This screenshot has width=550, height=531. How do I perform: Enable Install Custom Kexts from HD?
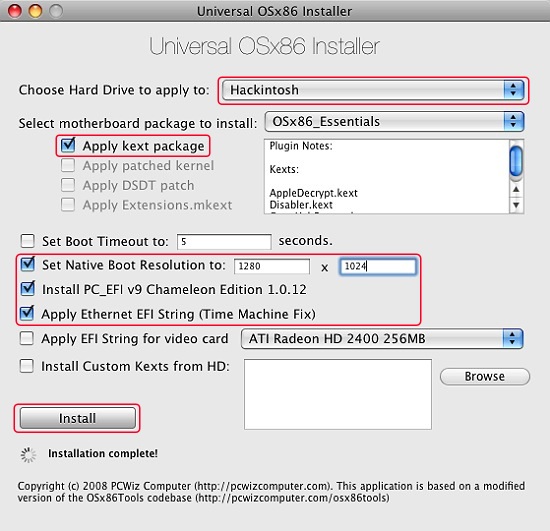[x=27, y=366]
